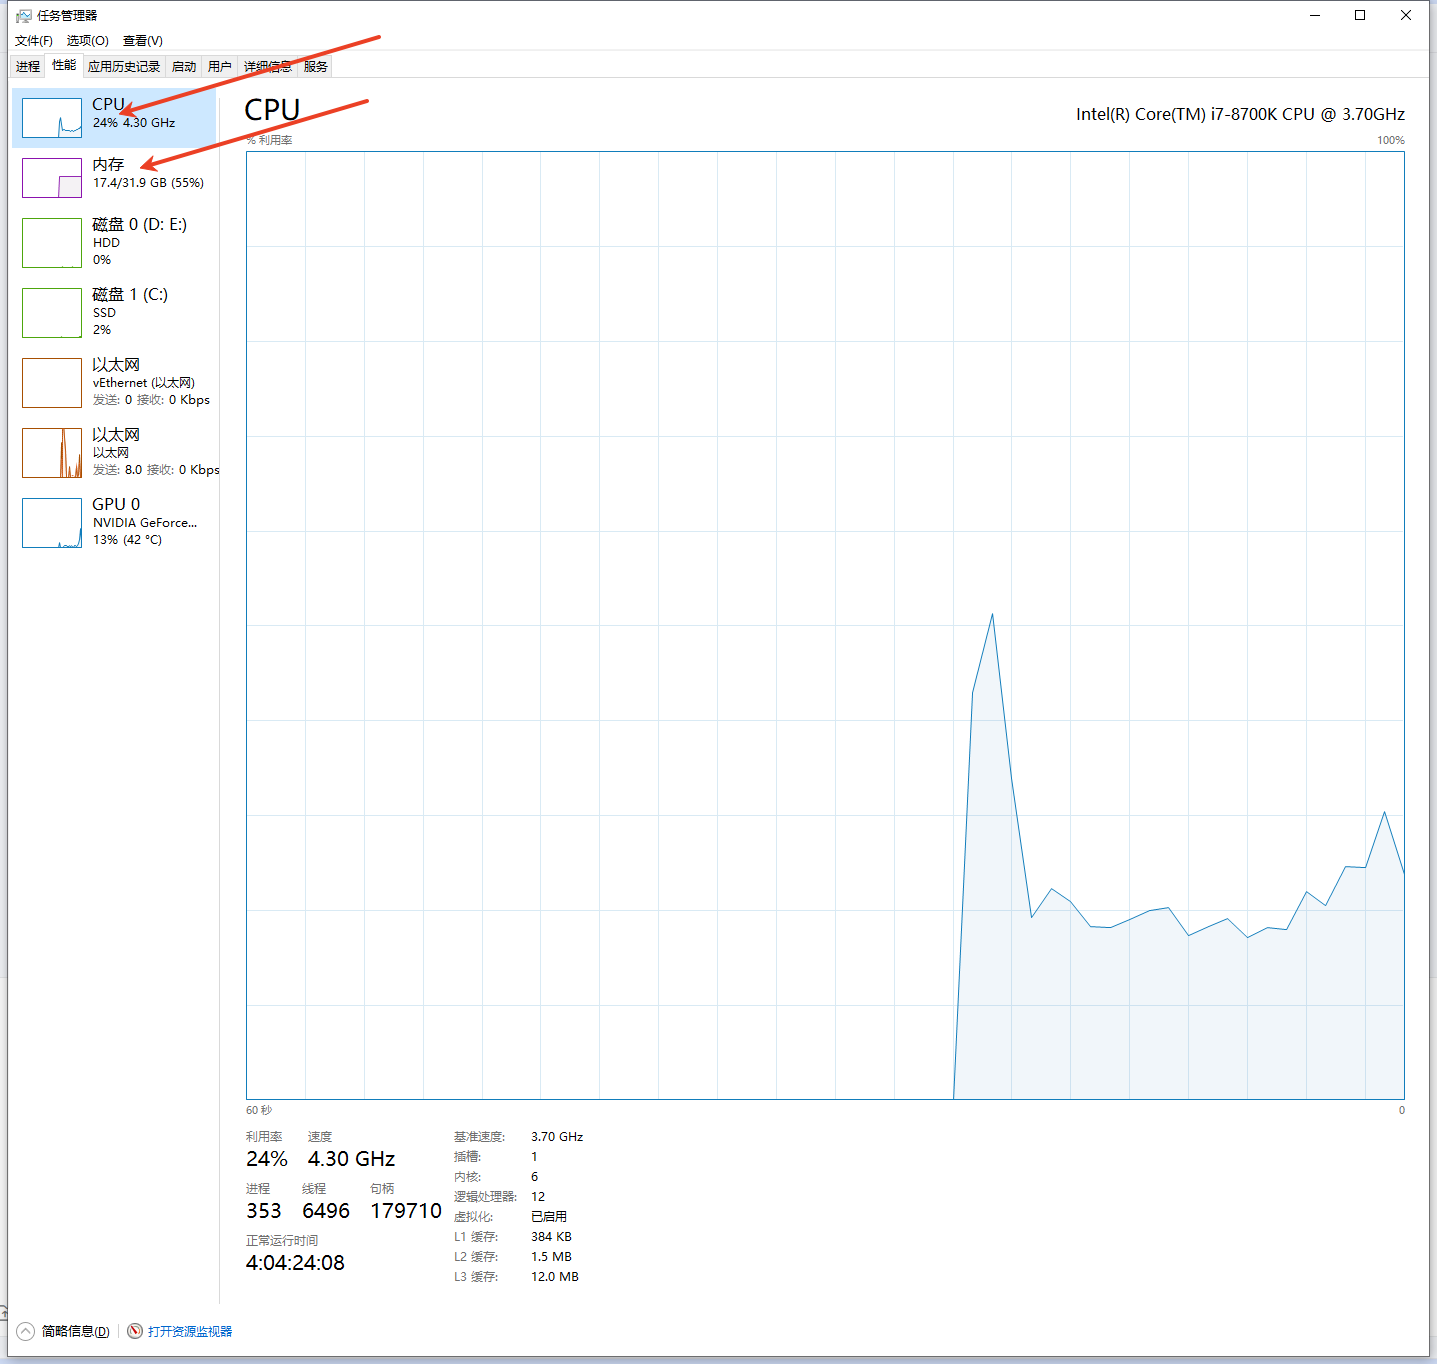Click the 简略信息(D) text button
1437x1364 pixels.
point(76,1331)
